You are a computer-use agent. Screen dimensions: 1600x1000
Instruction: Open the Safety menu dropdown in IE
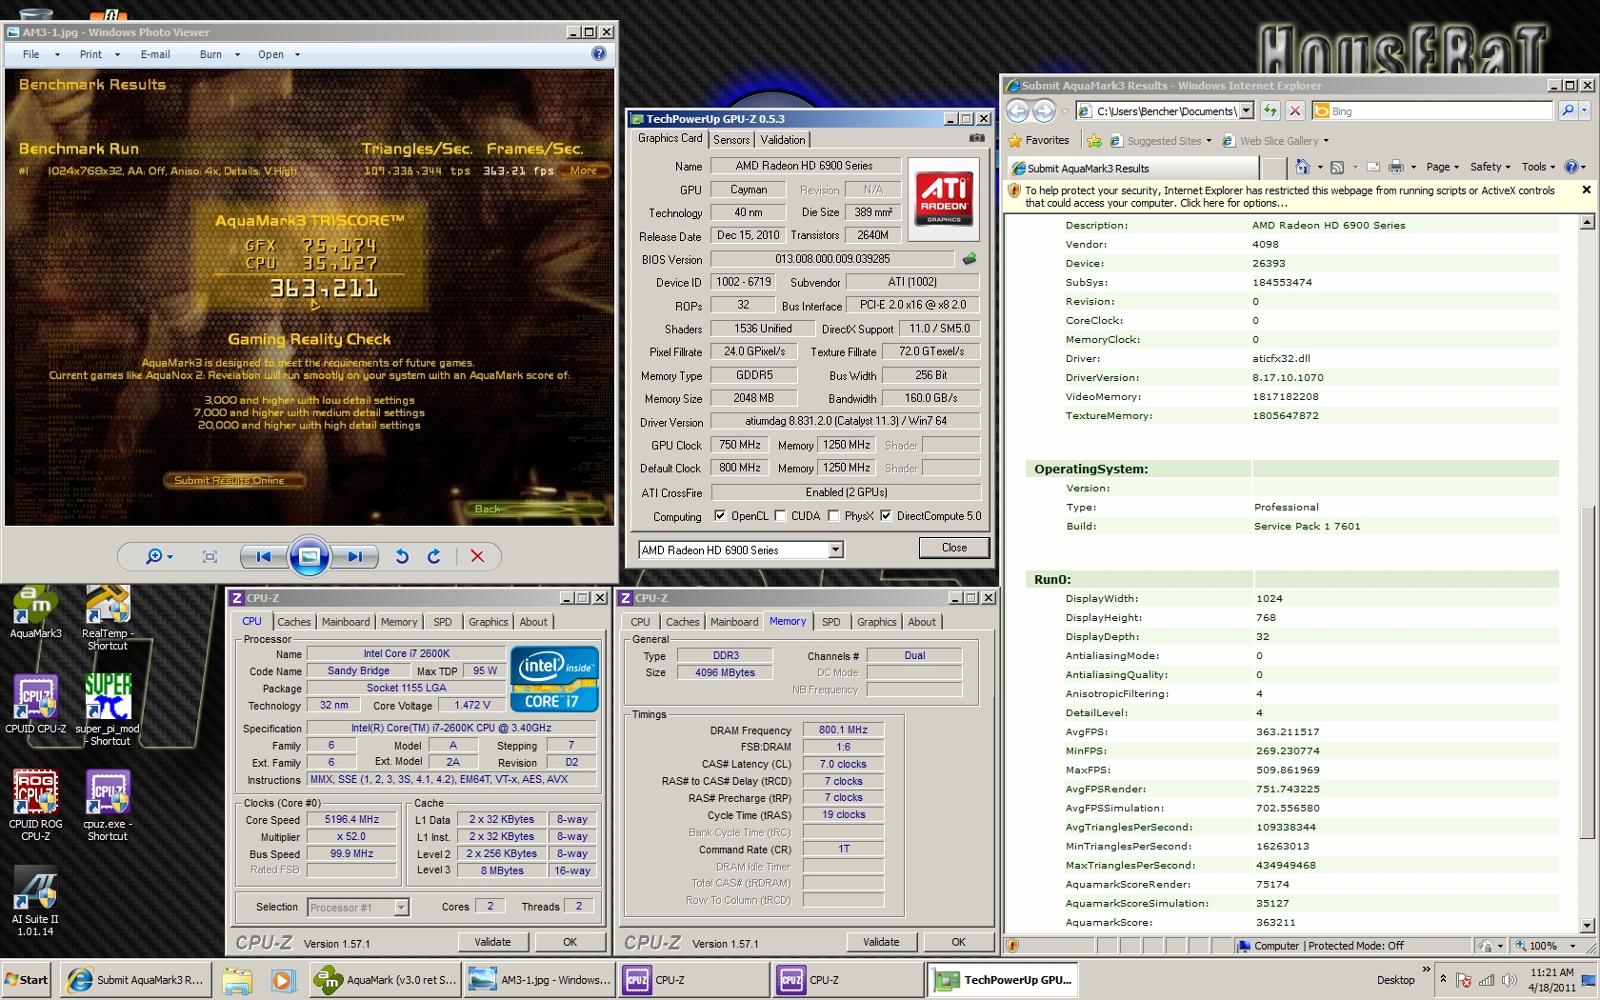pyautogui.click(x=1490, y=167)
